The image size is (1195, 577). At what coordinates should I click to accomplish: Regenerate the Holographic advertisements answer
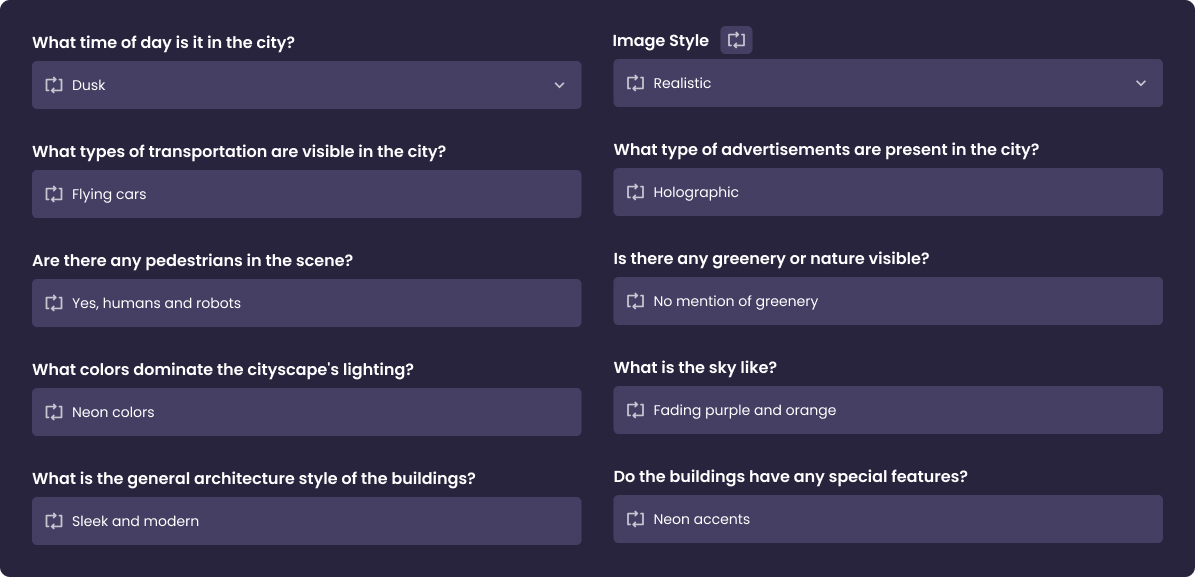(x=635, y=192)
